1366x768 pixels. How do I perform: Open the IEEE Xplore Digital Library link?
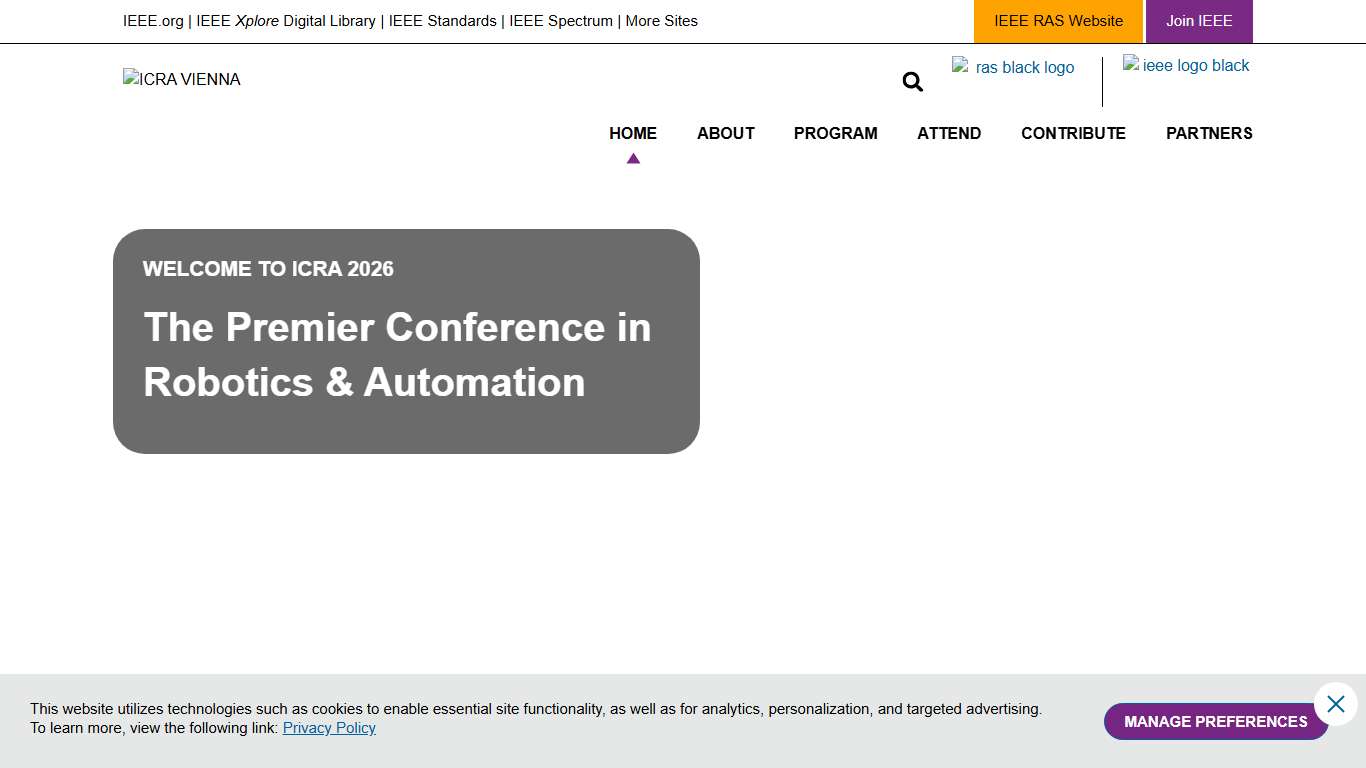point(285,20)
